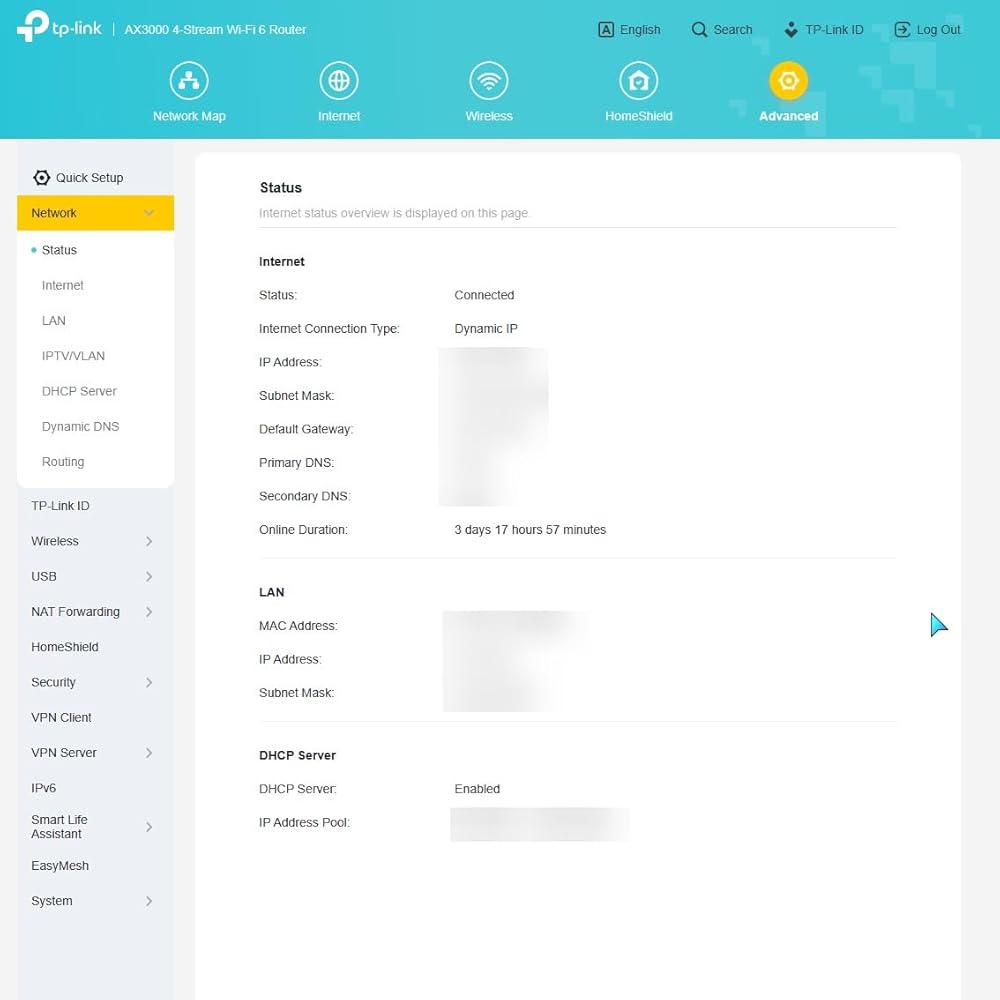The image size is (1000, 1000).
Task: Click the Advanced gear icon
Action: tap(788, 81)
